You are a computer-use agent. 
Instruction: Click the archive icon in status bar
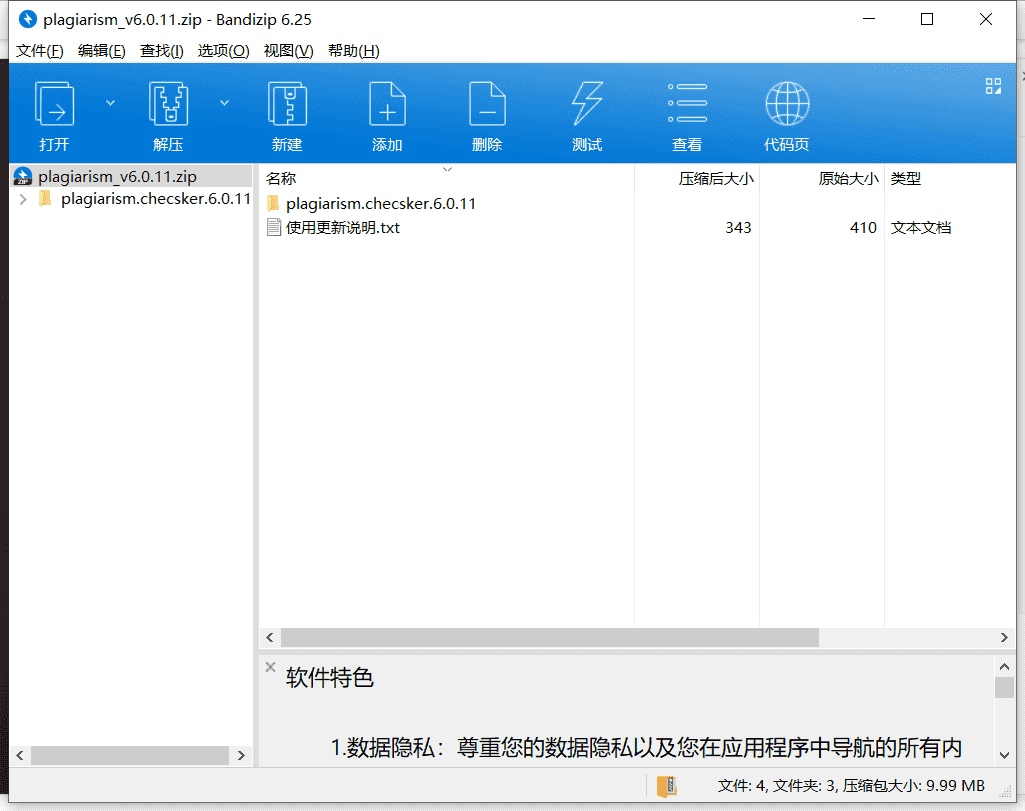tap(666, 786)
